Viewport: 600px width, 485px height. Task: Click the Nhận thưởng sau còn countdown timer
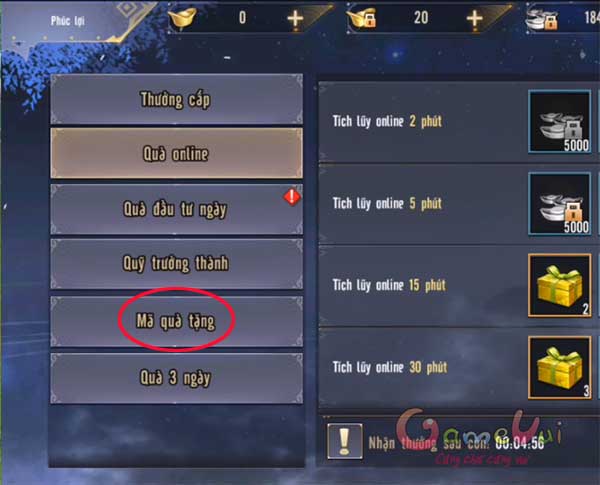[456, 443]
